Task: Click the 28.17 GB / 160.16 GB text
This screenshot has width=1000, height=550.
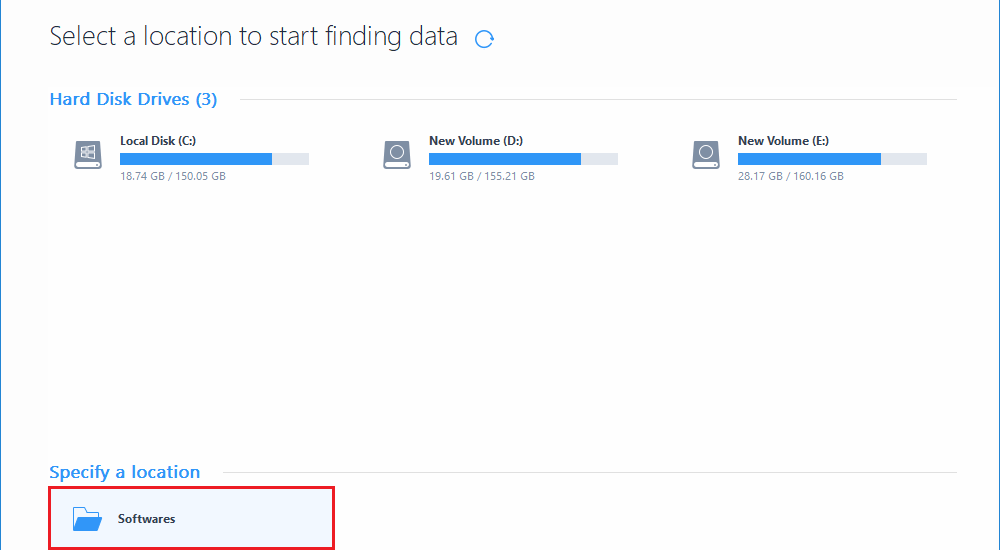Action: (791, 176)
